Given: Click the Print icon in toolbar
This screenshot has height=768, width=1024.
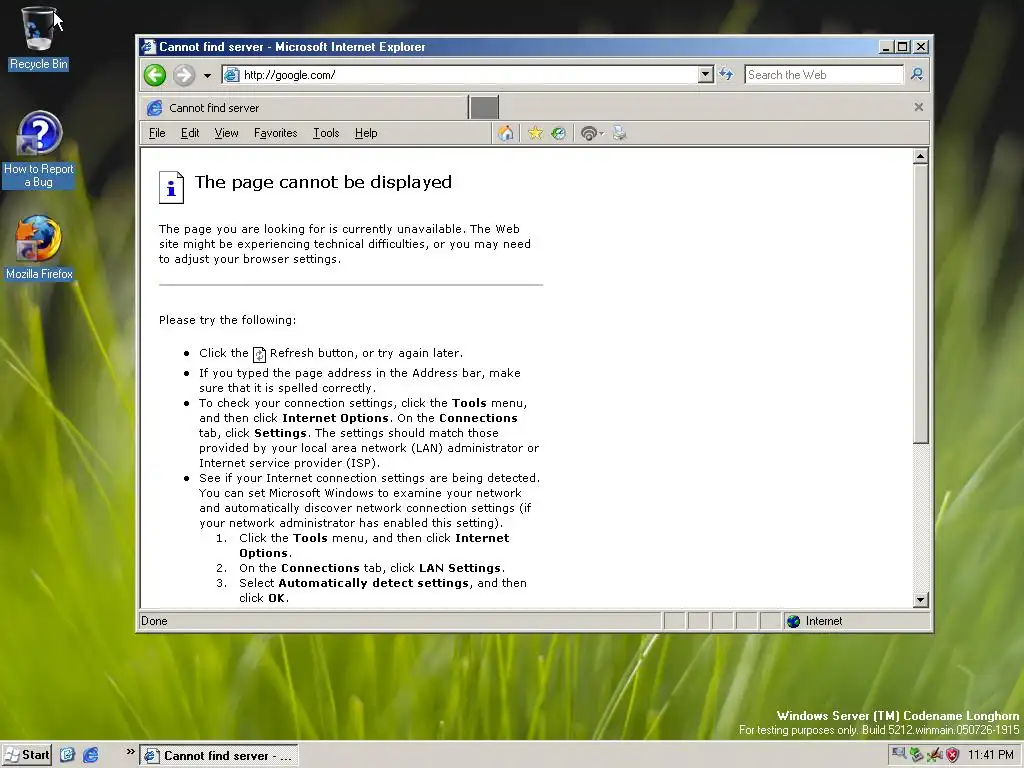Looking at the screenshot, I should click(x=619, y=133).
